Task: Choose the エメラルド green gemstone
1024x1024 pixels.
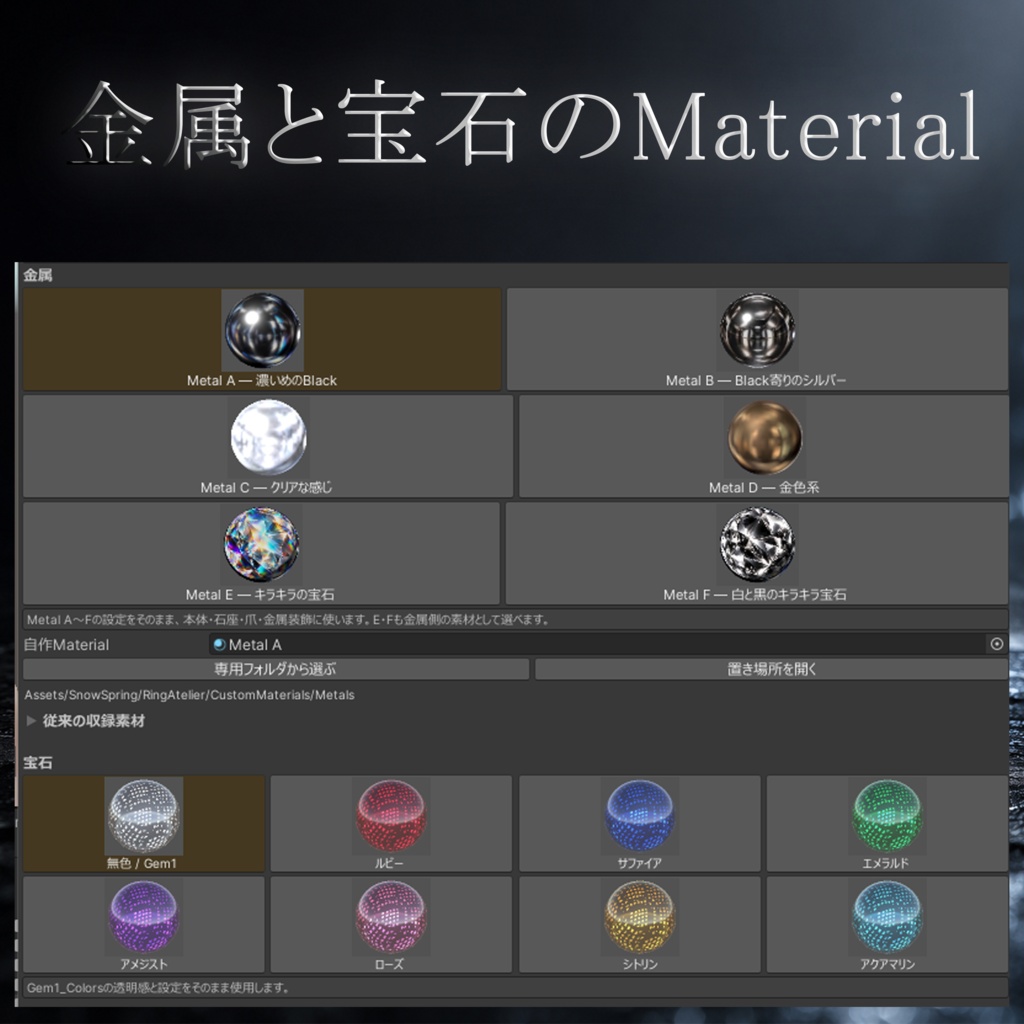Action: (x=887, y=824)
